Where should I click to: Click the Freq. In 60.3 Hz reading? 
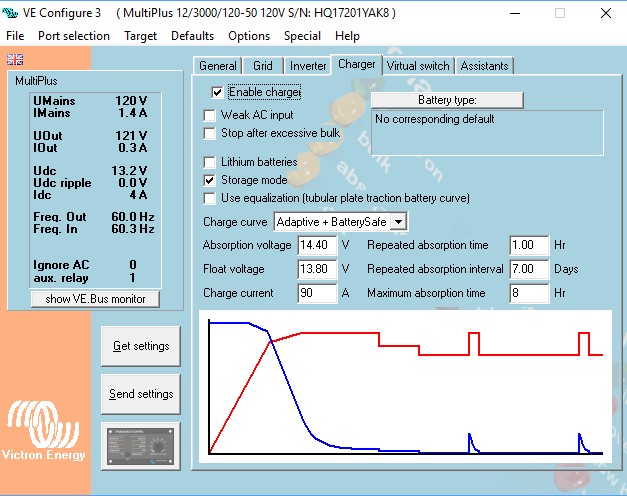pos(94,229)
